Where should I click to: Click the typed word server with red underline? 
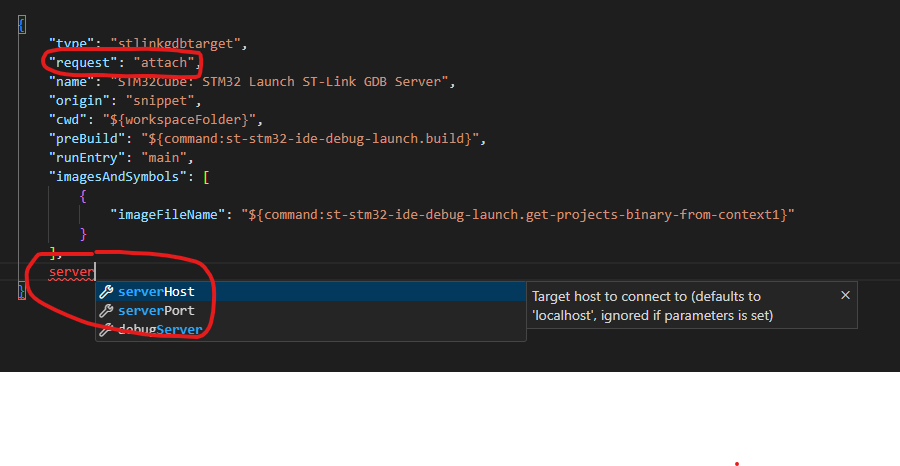[x=71, y=272]
